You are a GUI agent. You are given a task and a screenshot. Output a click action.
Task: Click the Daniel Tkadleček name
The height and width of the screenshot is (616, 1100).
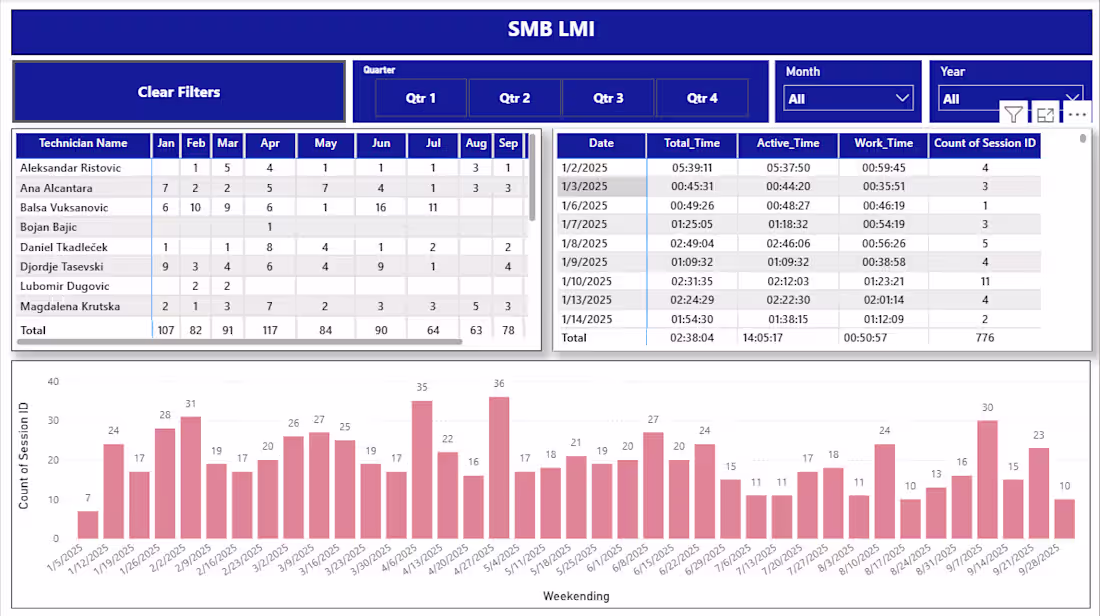pos(64,247)
